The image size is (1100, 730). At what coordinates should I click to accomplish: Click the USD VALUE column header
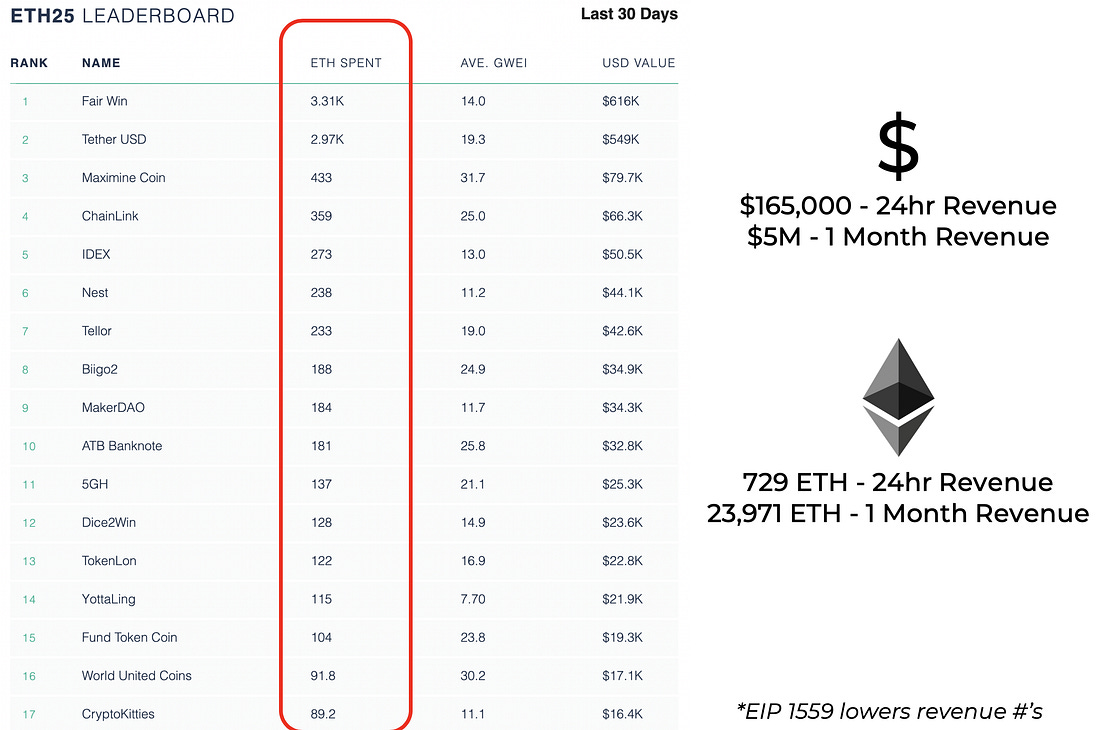coord(638,63)
